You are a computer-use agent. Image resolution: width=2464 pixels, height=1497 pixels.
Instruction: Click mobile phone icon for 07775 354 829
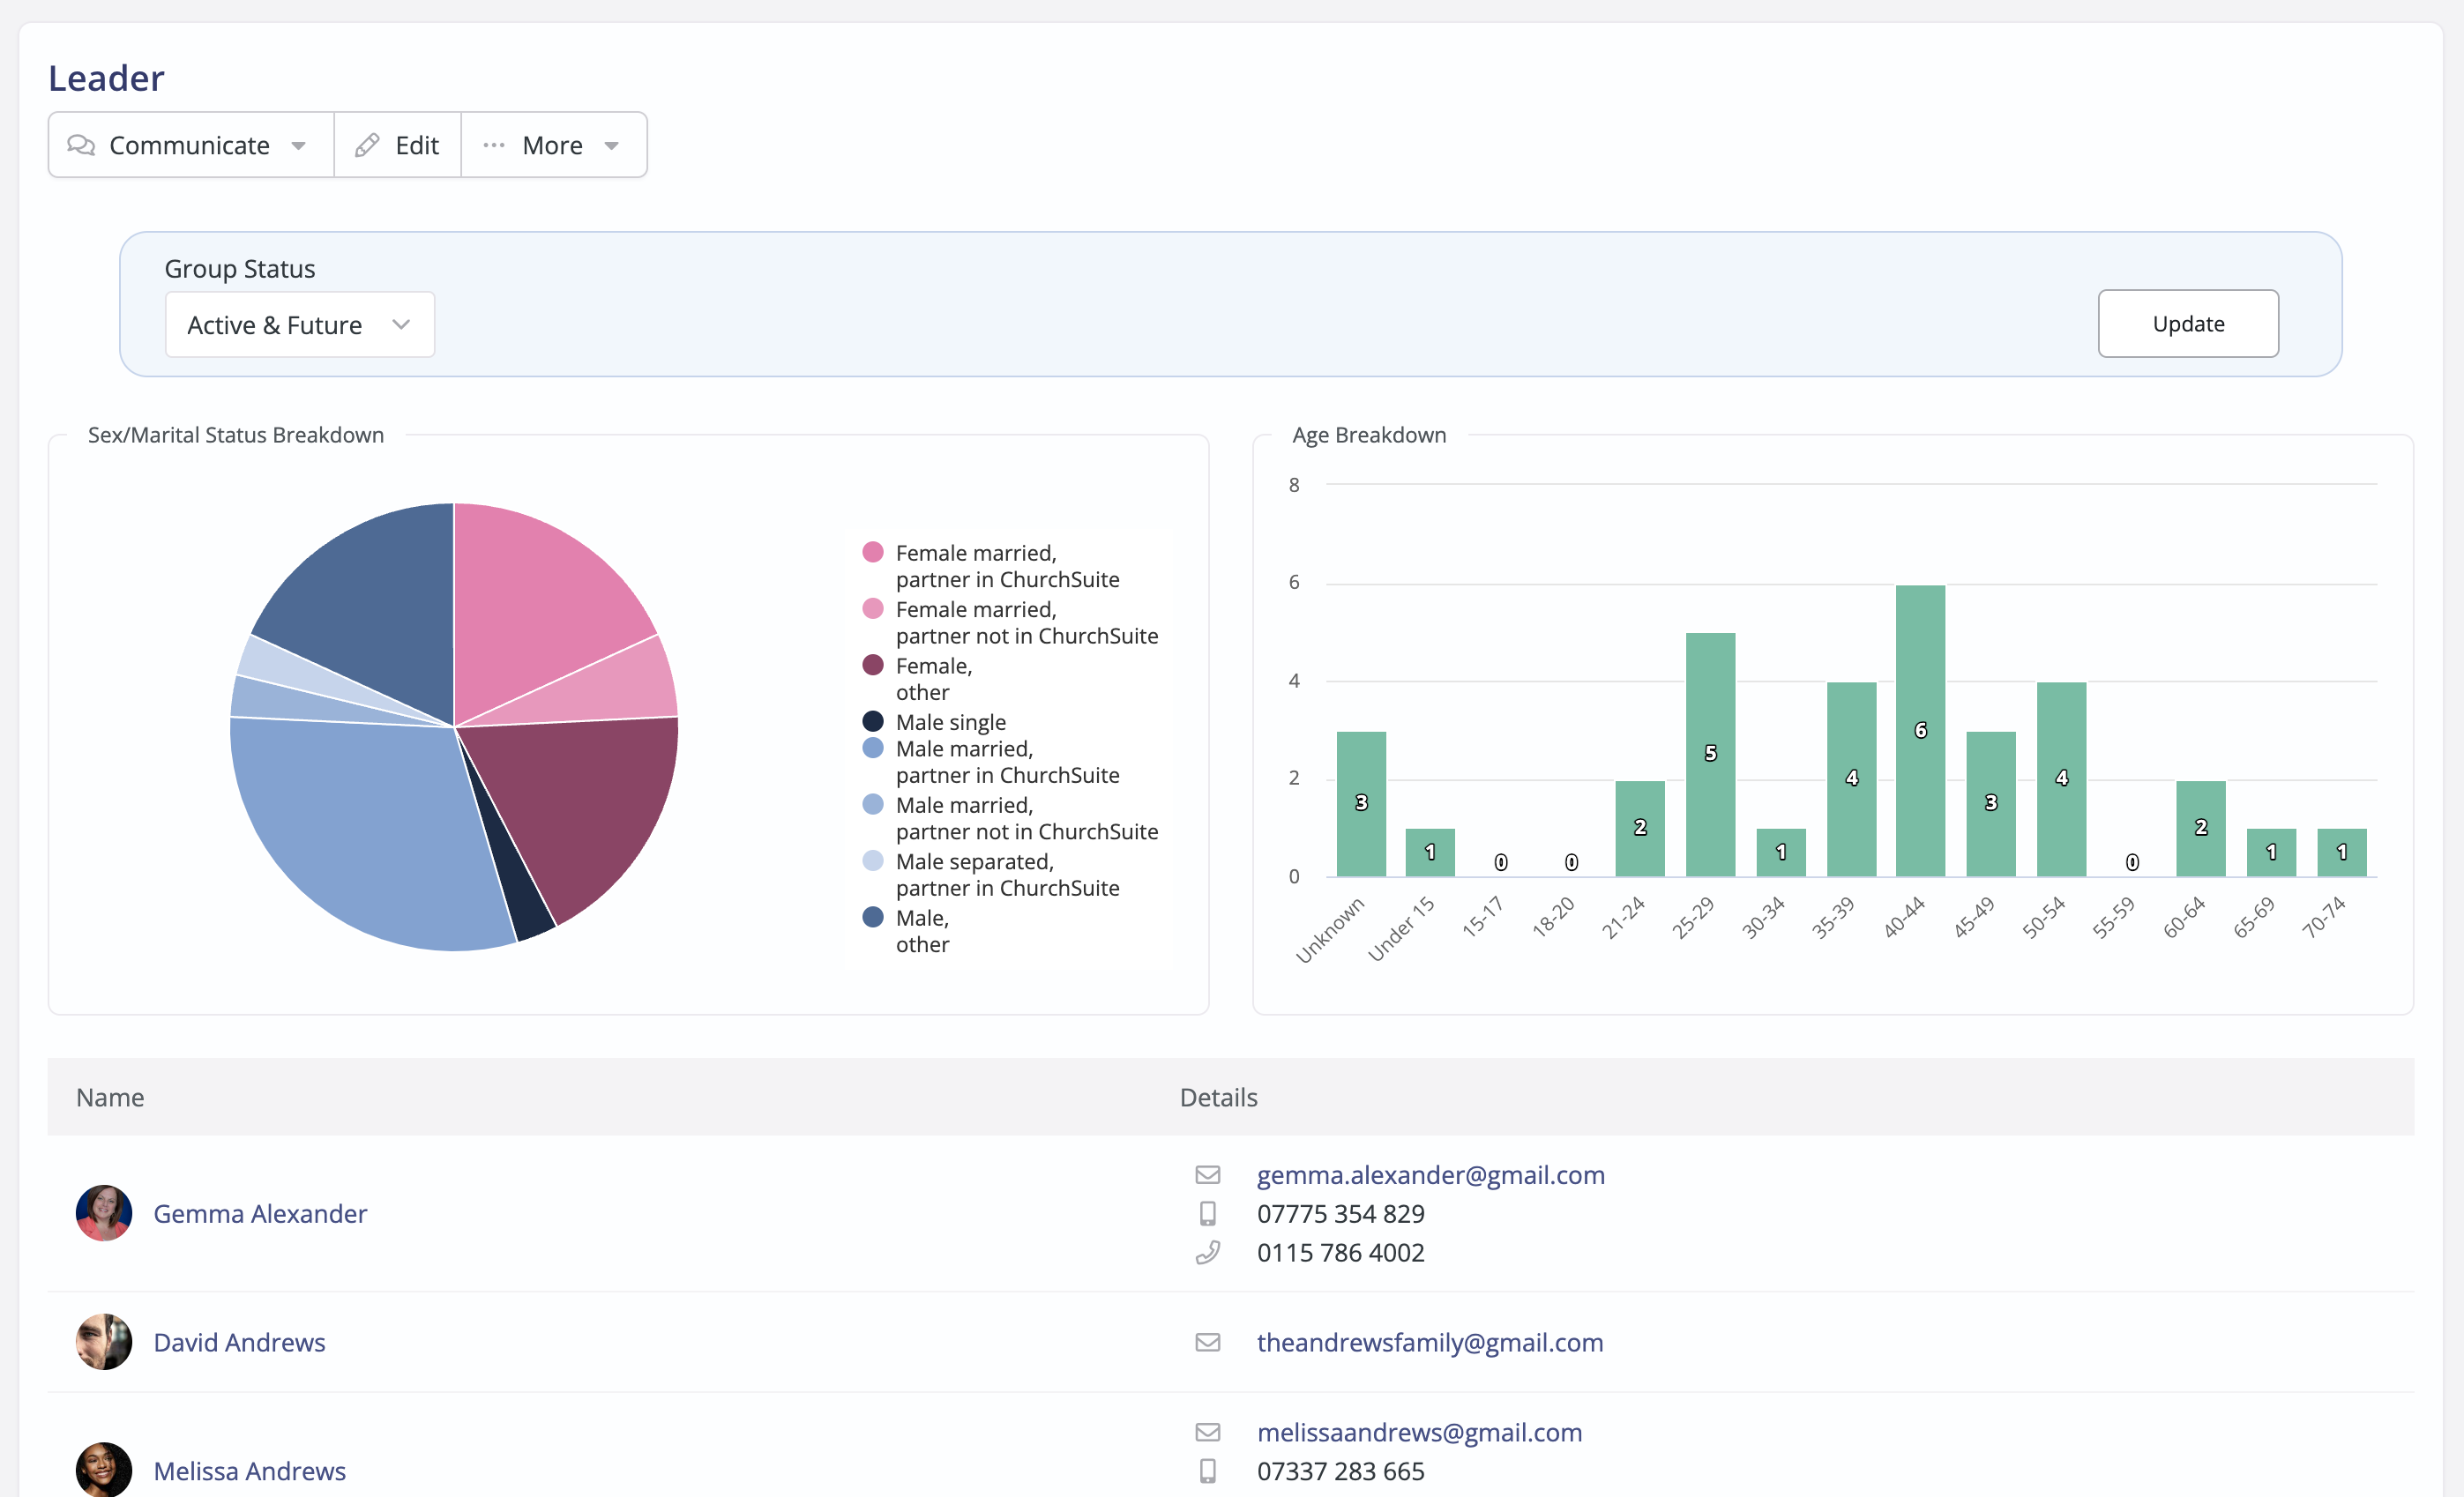pos(1207,1214)
